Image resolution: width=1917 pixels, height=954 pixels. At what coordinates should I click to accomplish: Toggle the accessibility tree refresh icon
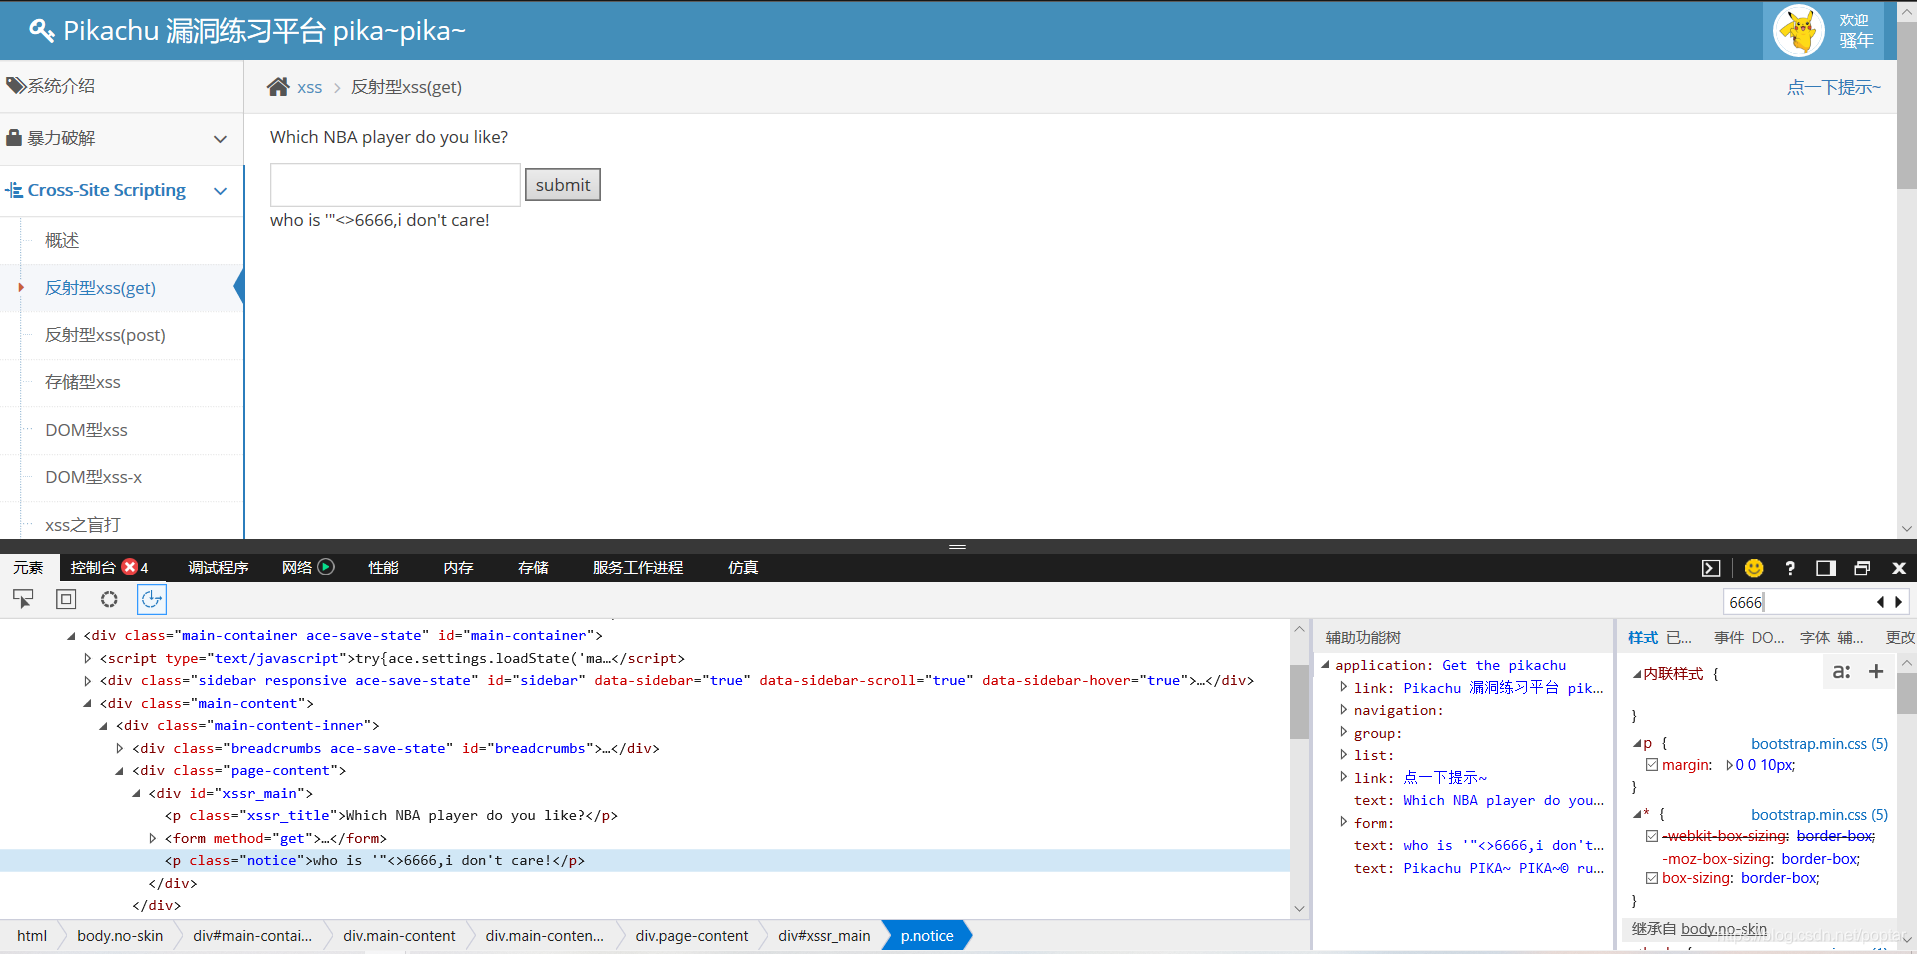[152, 599]
